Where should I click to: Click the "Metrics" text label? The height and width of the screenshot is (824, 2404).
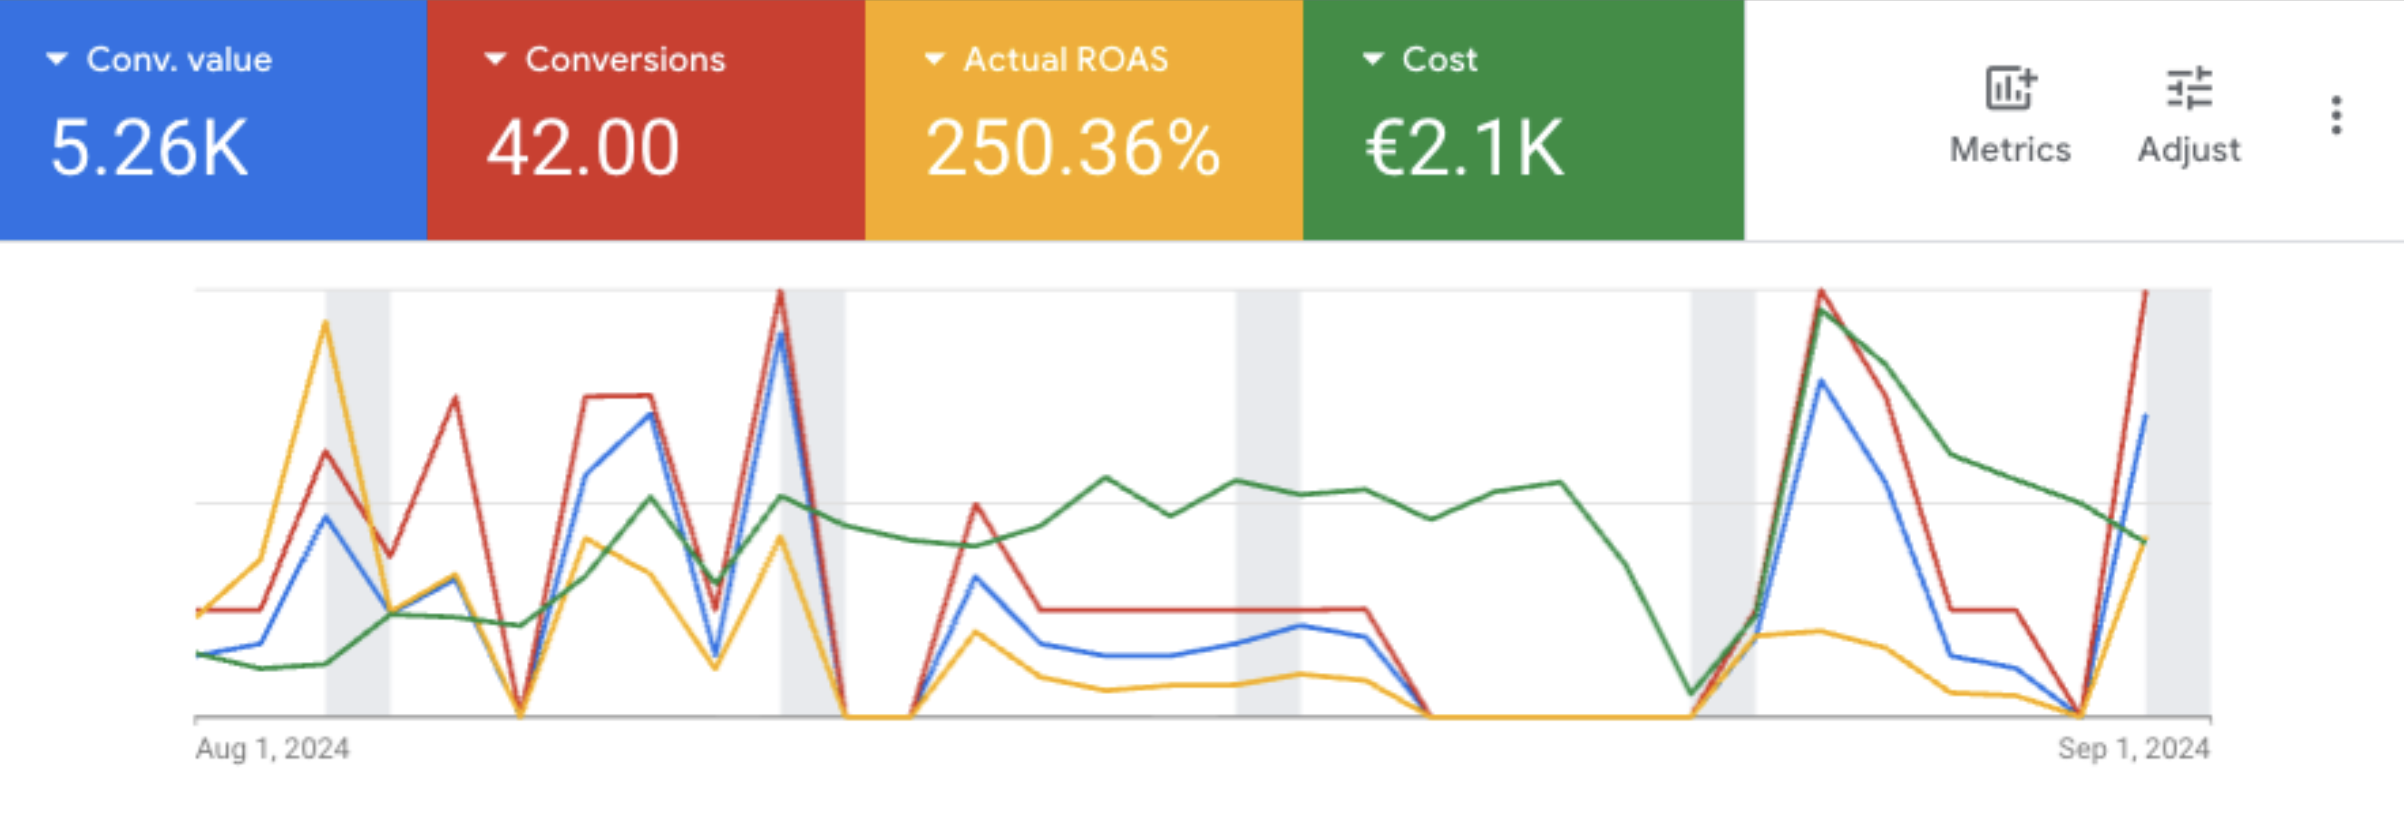point(2010,150)
